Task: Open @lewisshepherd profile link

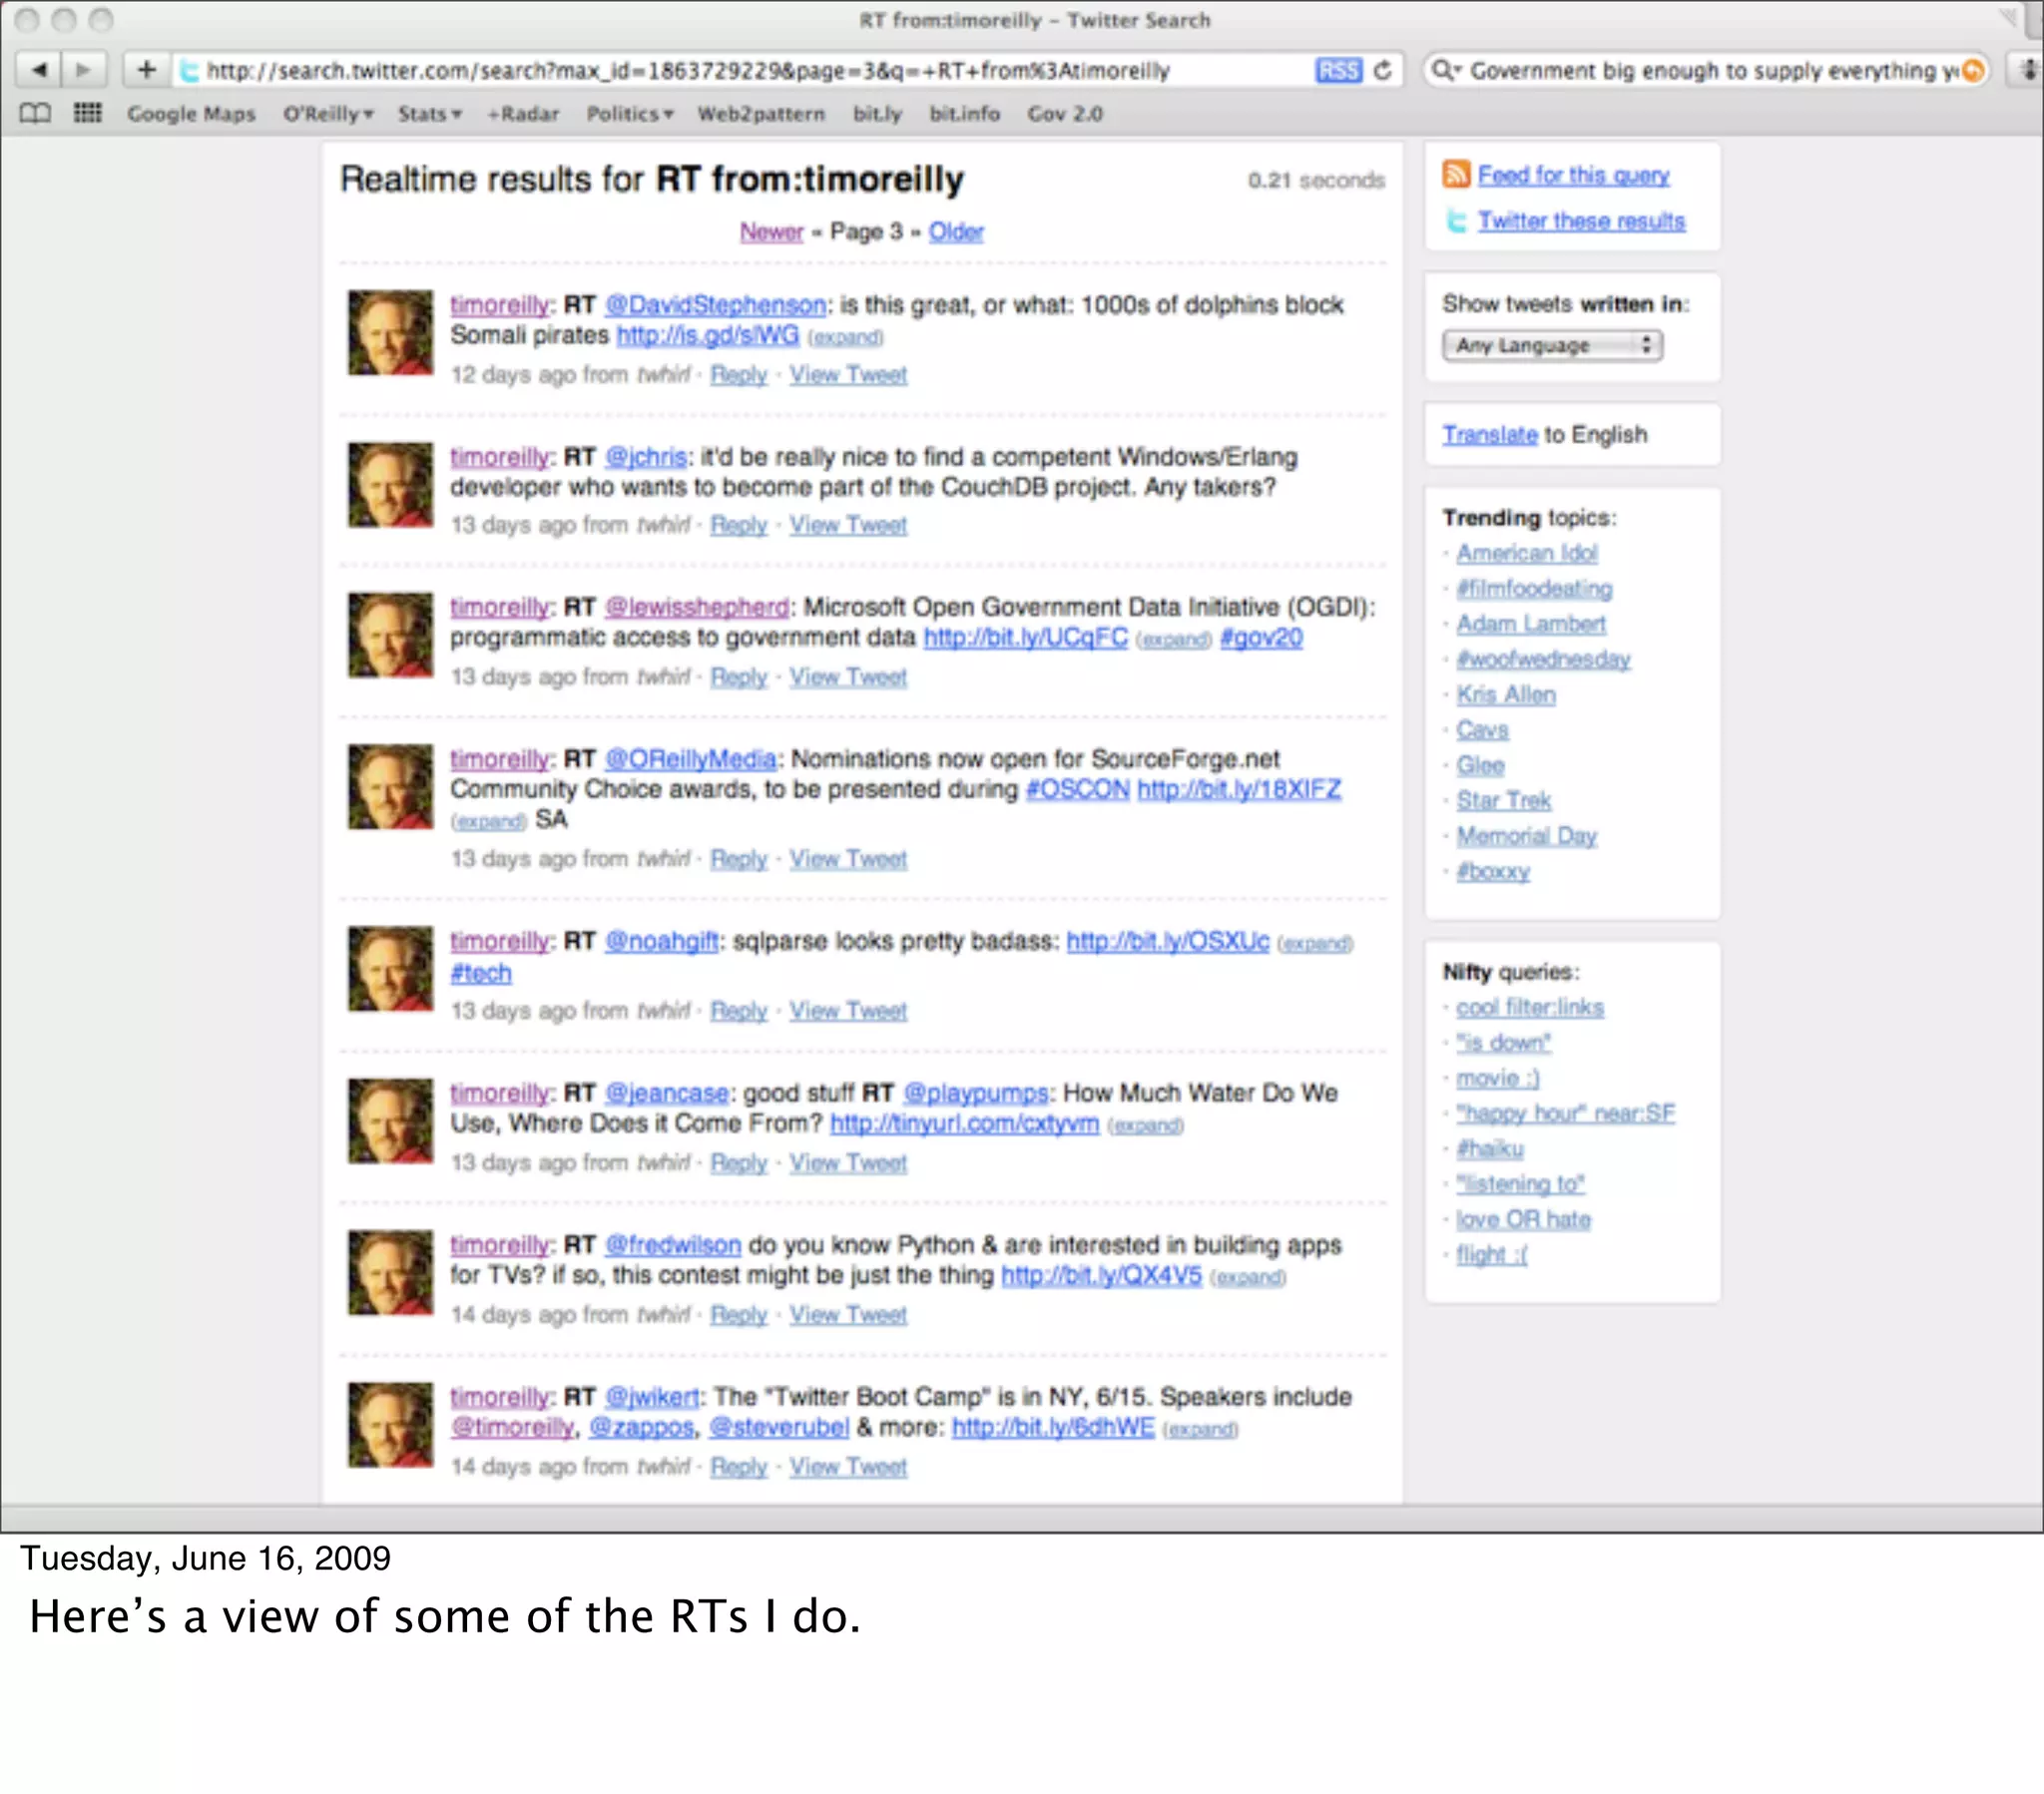Action: coord(697,607)
